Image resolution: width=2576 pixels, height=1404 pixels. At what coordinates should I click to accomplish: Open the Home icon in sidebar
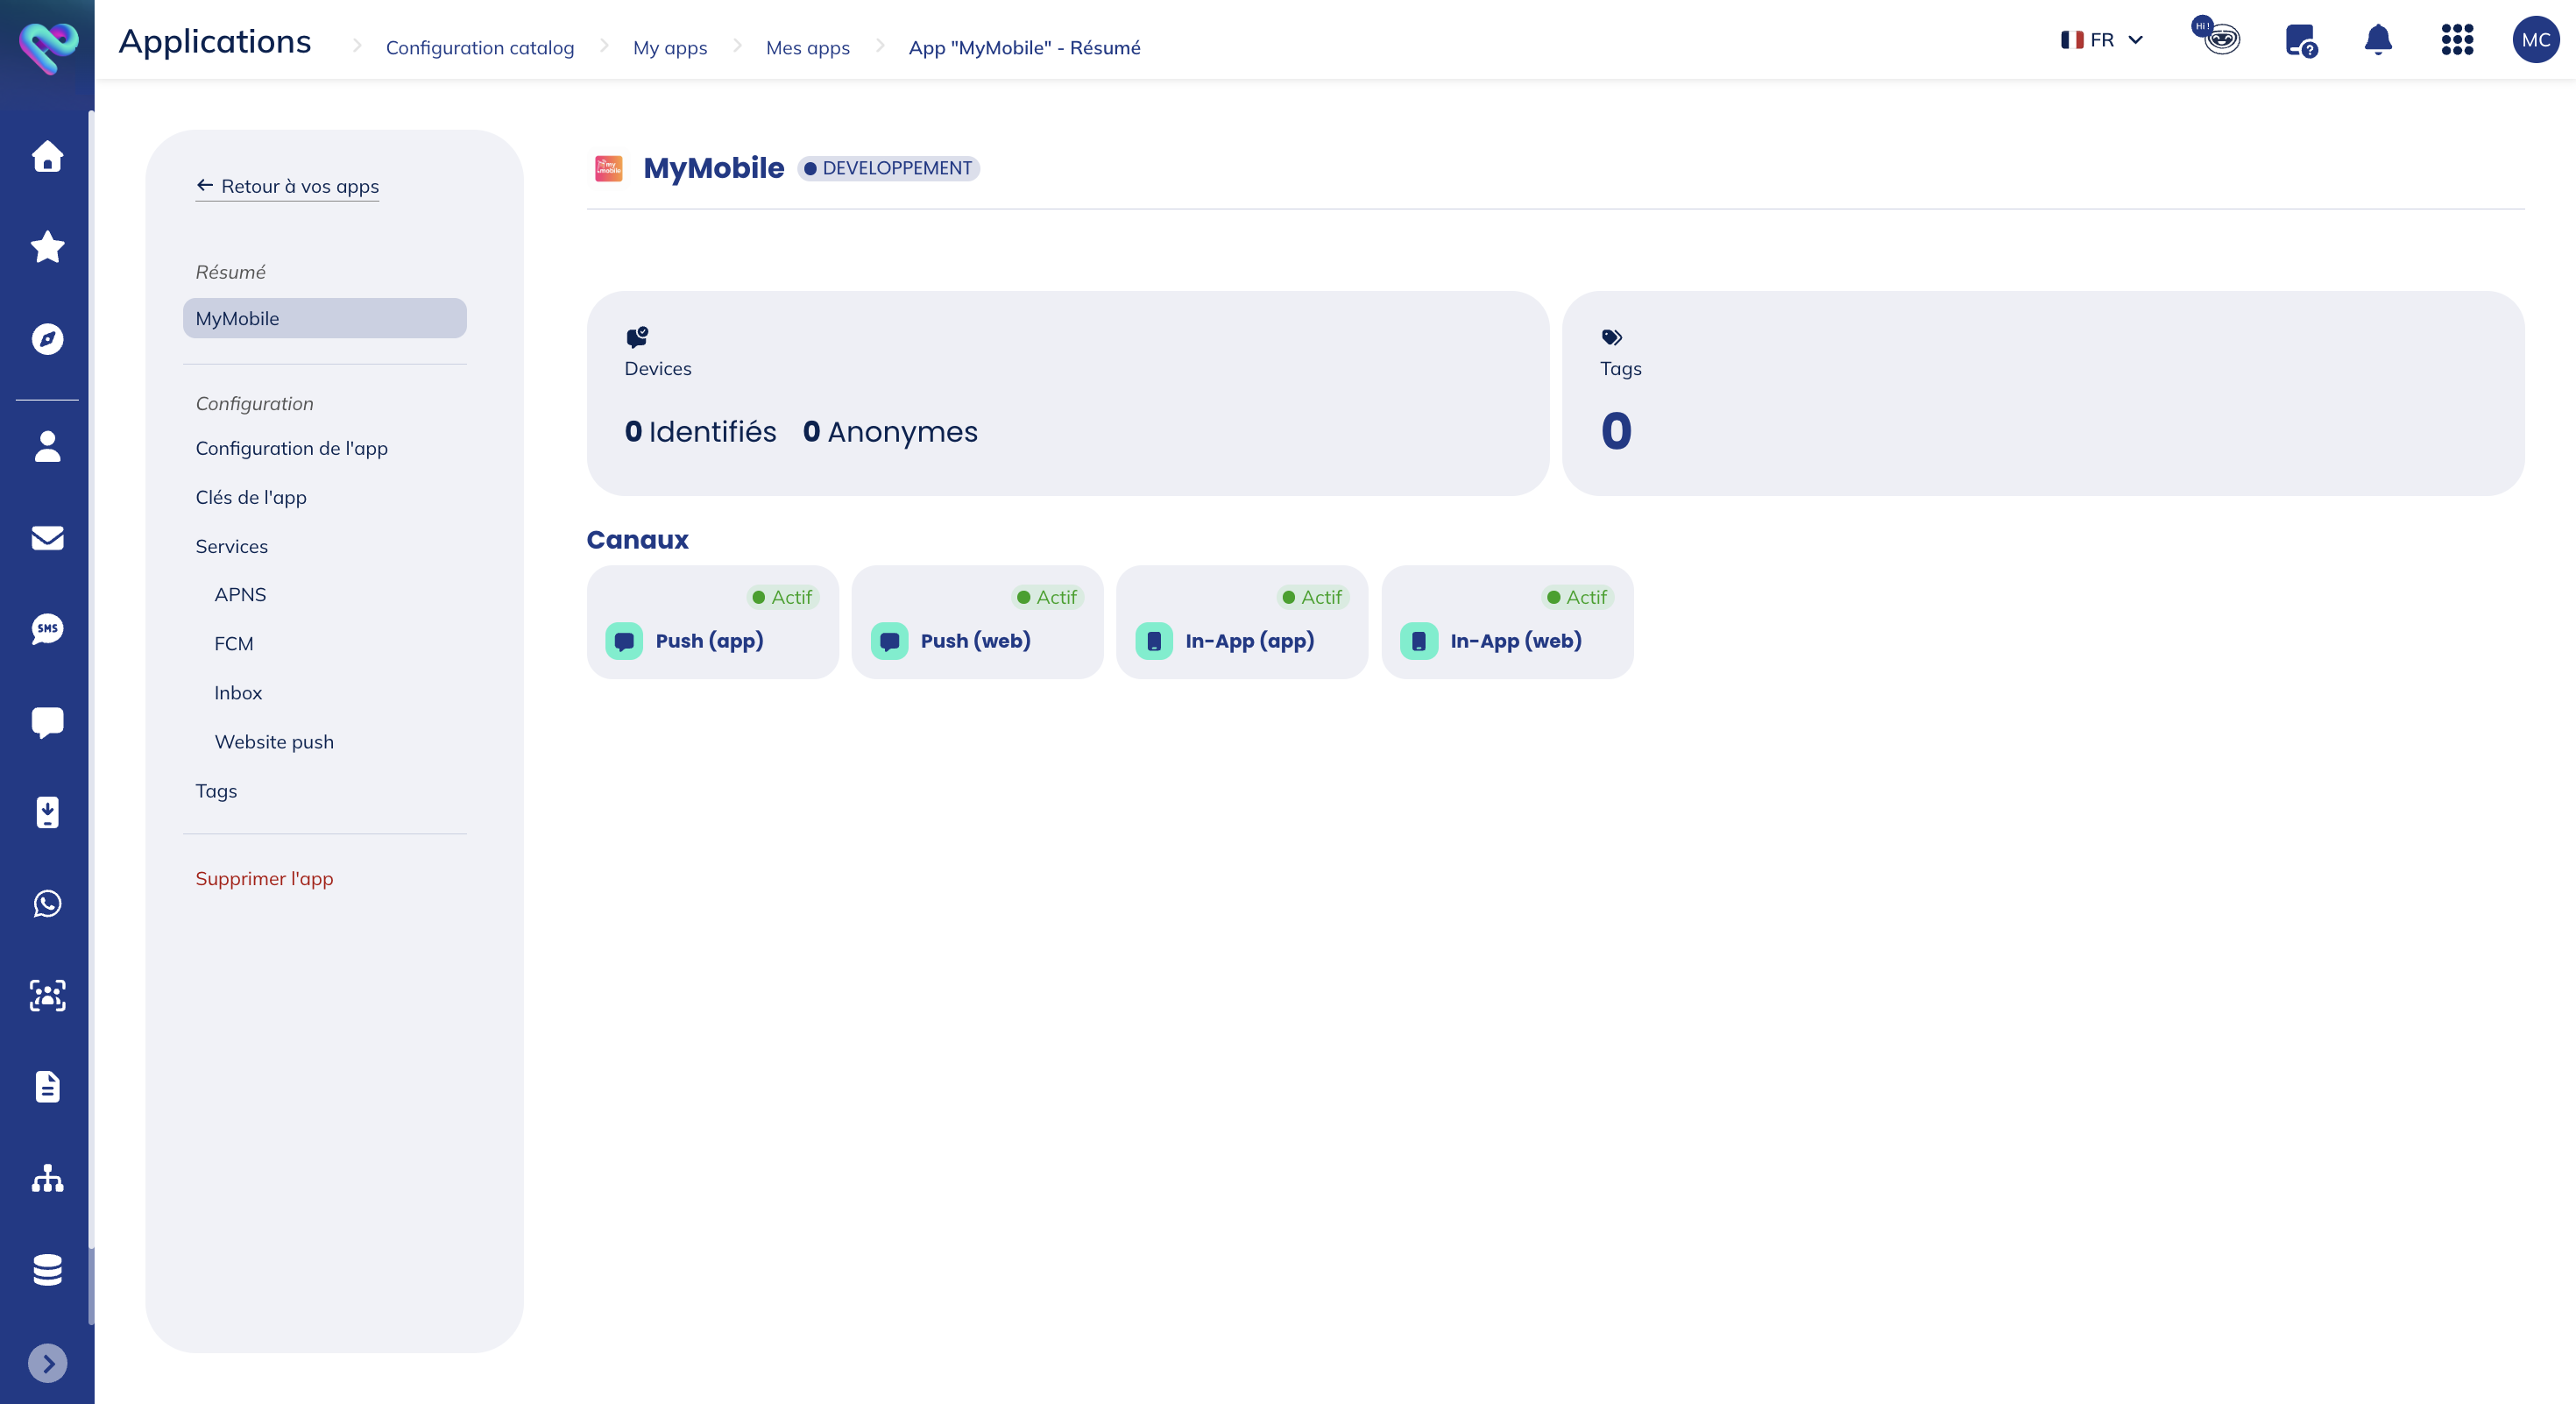click(x=47, y=156)
